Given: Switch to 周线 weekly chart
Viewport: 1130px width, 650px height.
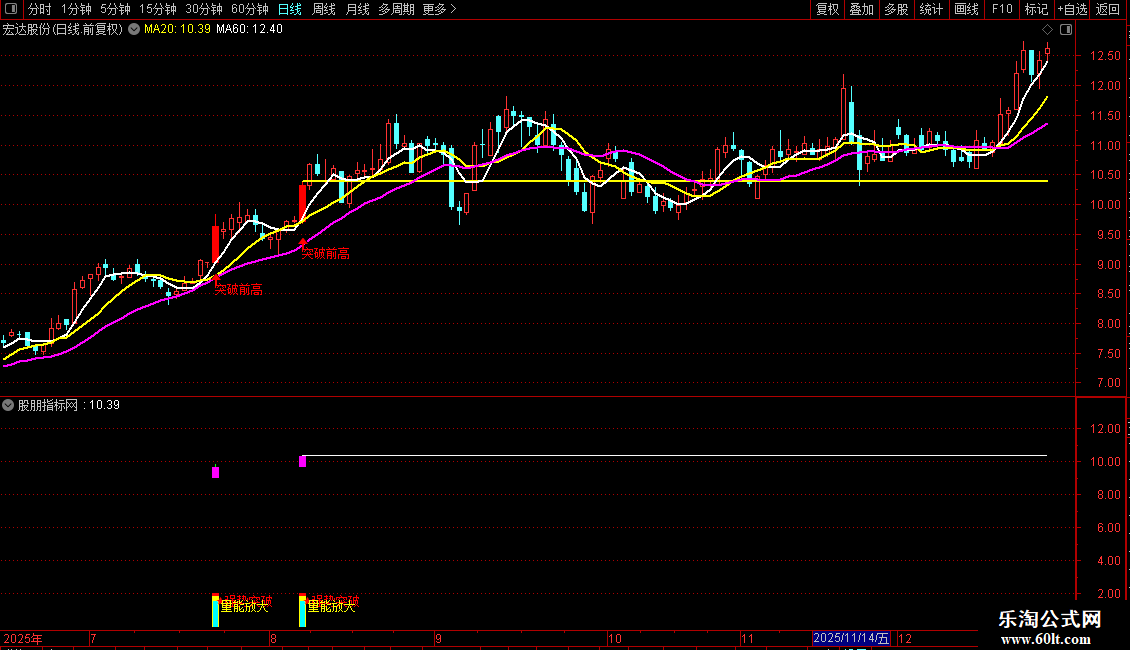Looking at the screenshot, I should click(324, 9).
